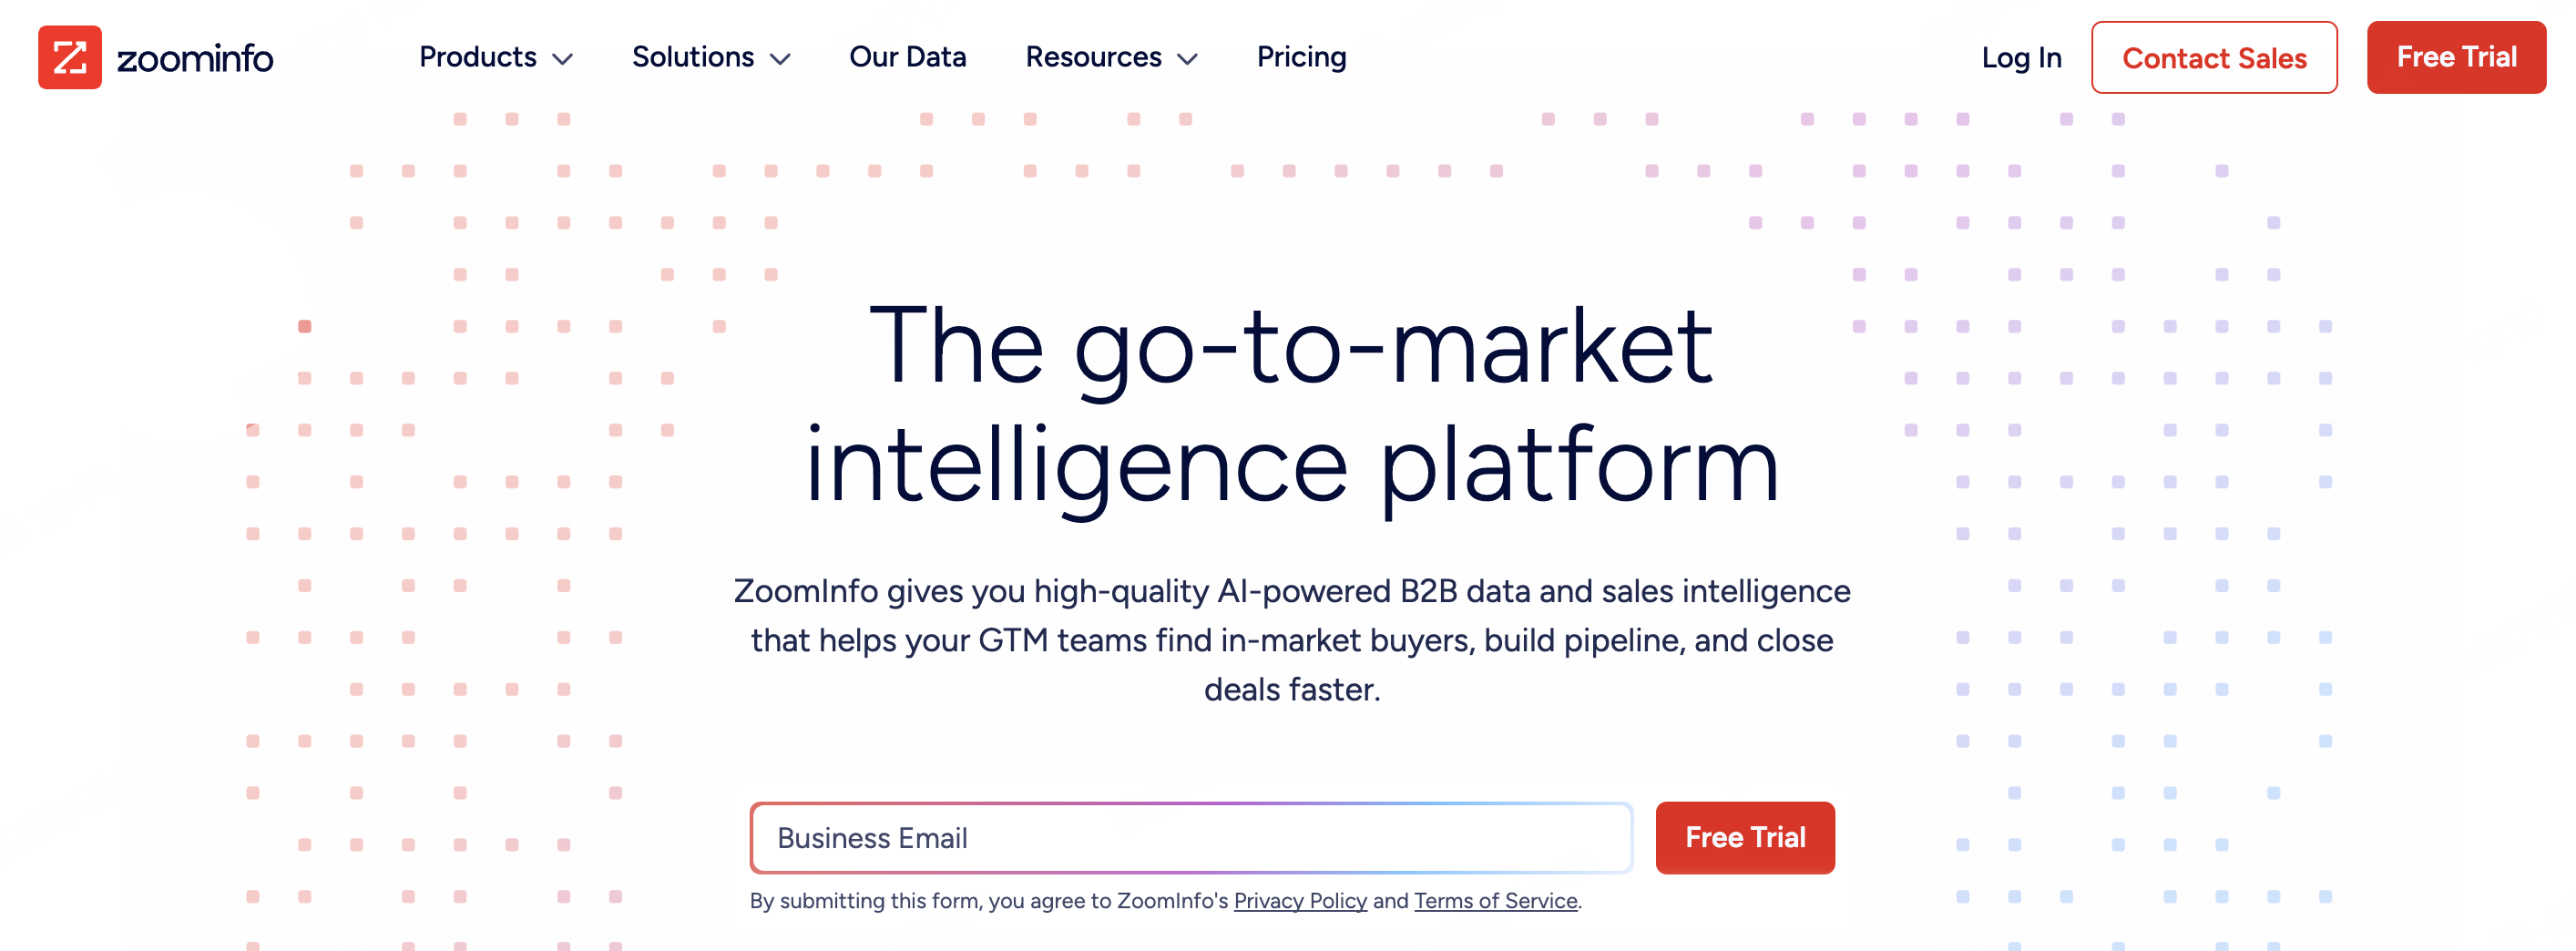Click the zoominfo wordmark text
The image size is (2576, 951).
(195, 59)
